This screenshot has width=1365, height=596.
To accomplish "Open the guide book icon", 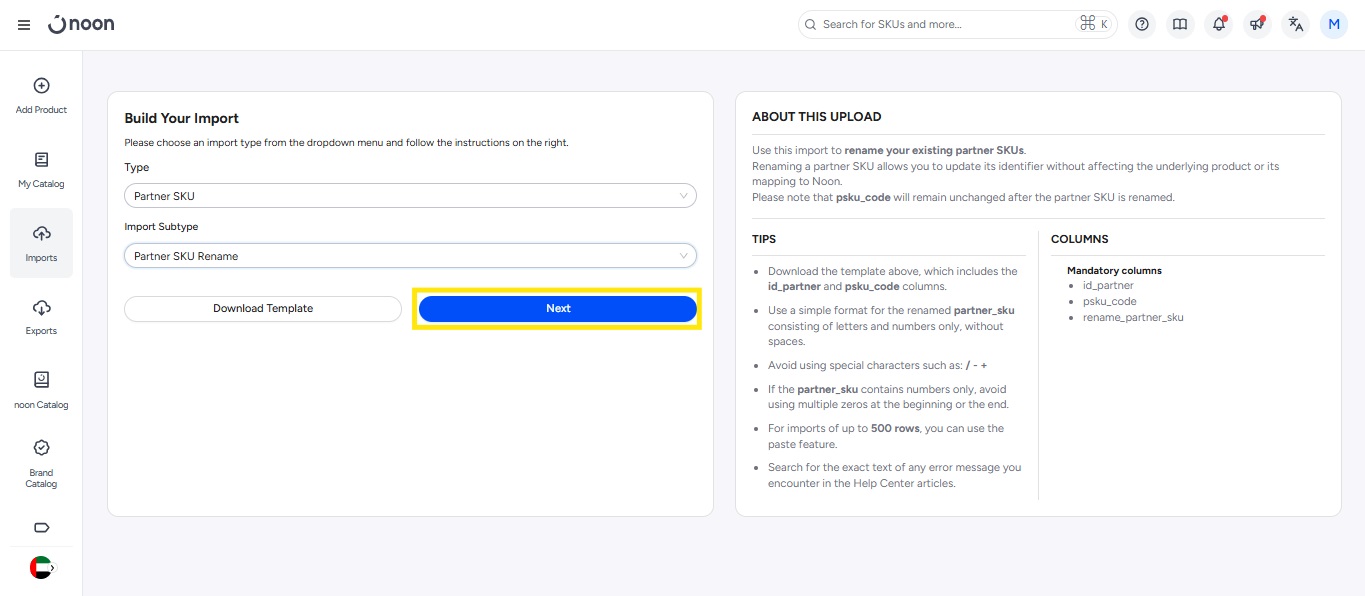I will click(1180, 25).
